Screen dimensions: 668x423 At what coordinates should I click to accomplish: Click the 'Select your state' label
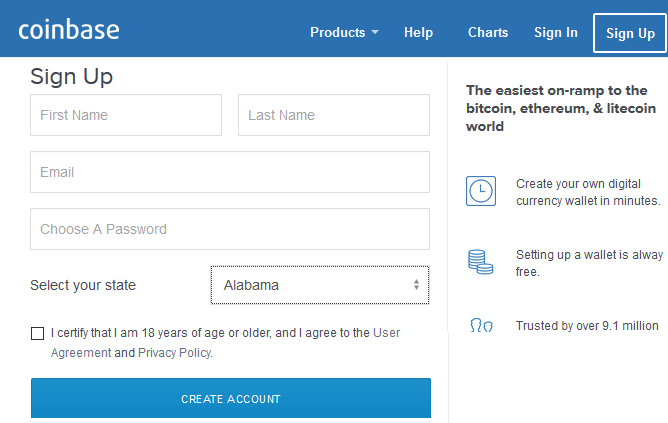pyautogui.click(x=83, y=285)
